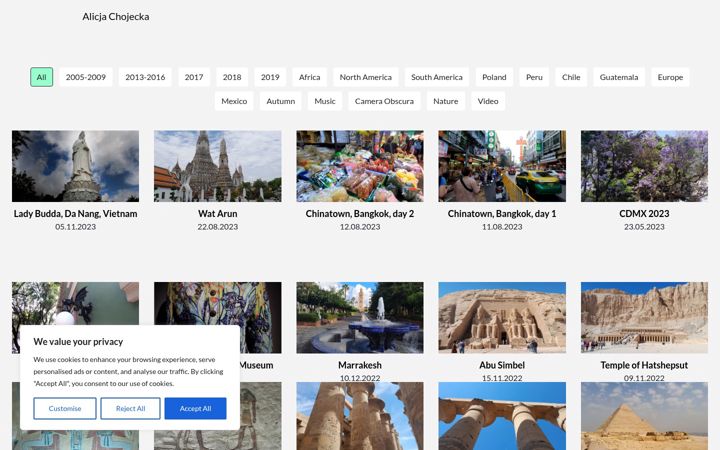Viewport: 720px width, 450px height.
Task: Show South America galleries
Action: [x=437, y=77]
